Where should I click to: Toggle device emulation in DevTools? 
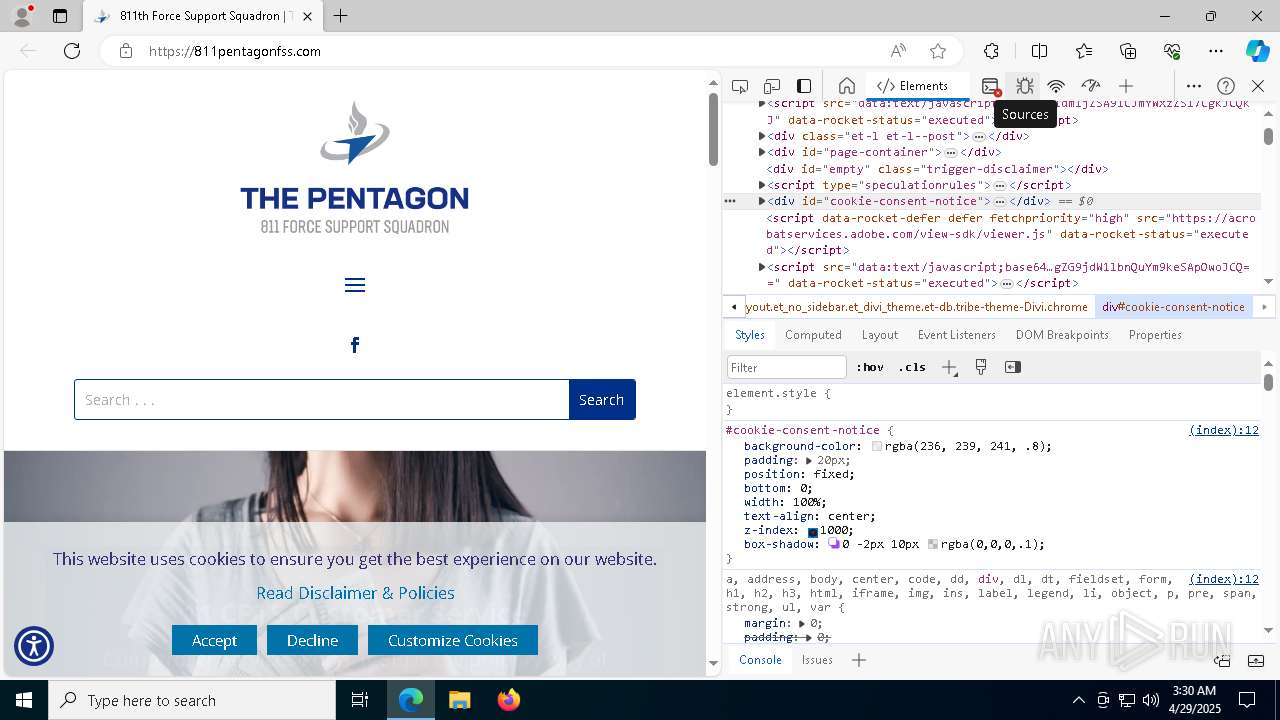(772, 86)
